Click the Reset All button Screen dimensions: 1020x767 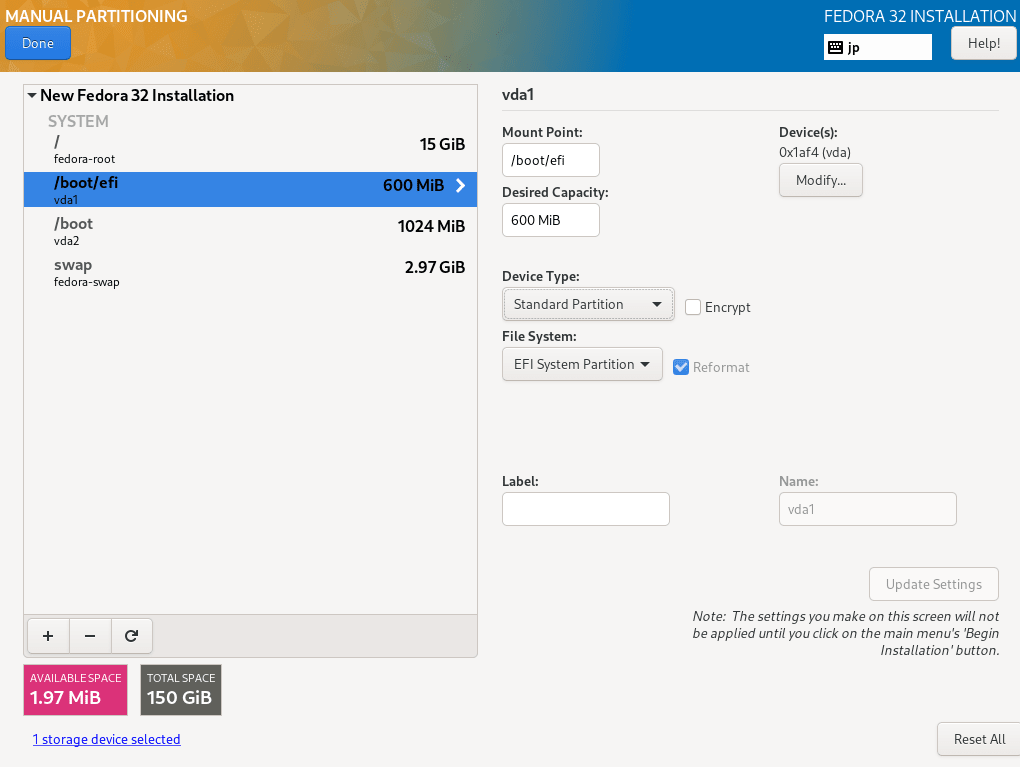click(x=979, y=739)
